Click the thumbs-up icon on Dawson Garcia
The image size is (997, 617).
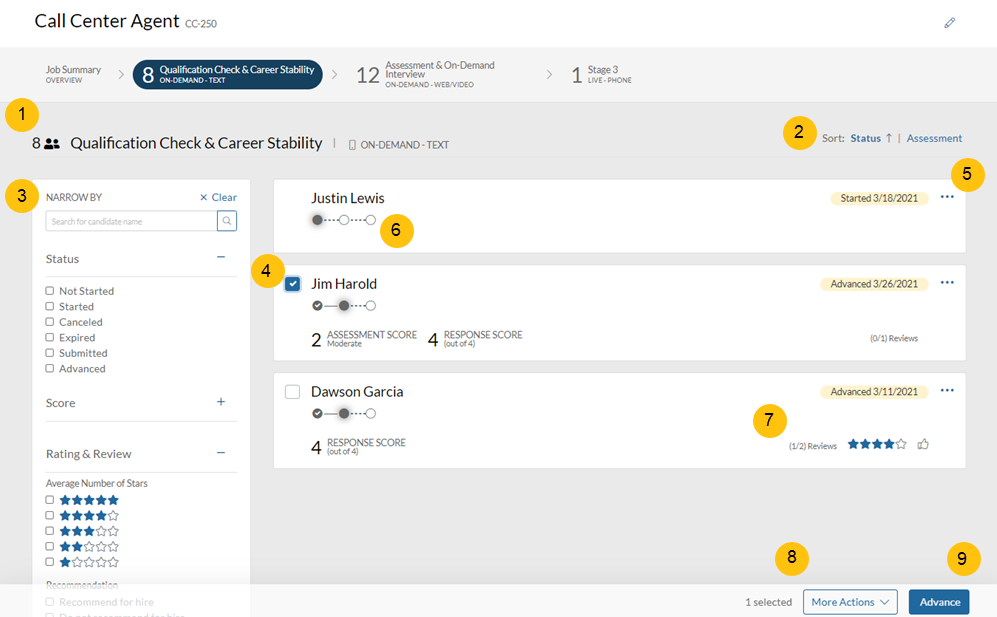pyautogui.click(x=923, y=444)
